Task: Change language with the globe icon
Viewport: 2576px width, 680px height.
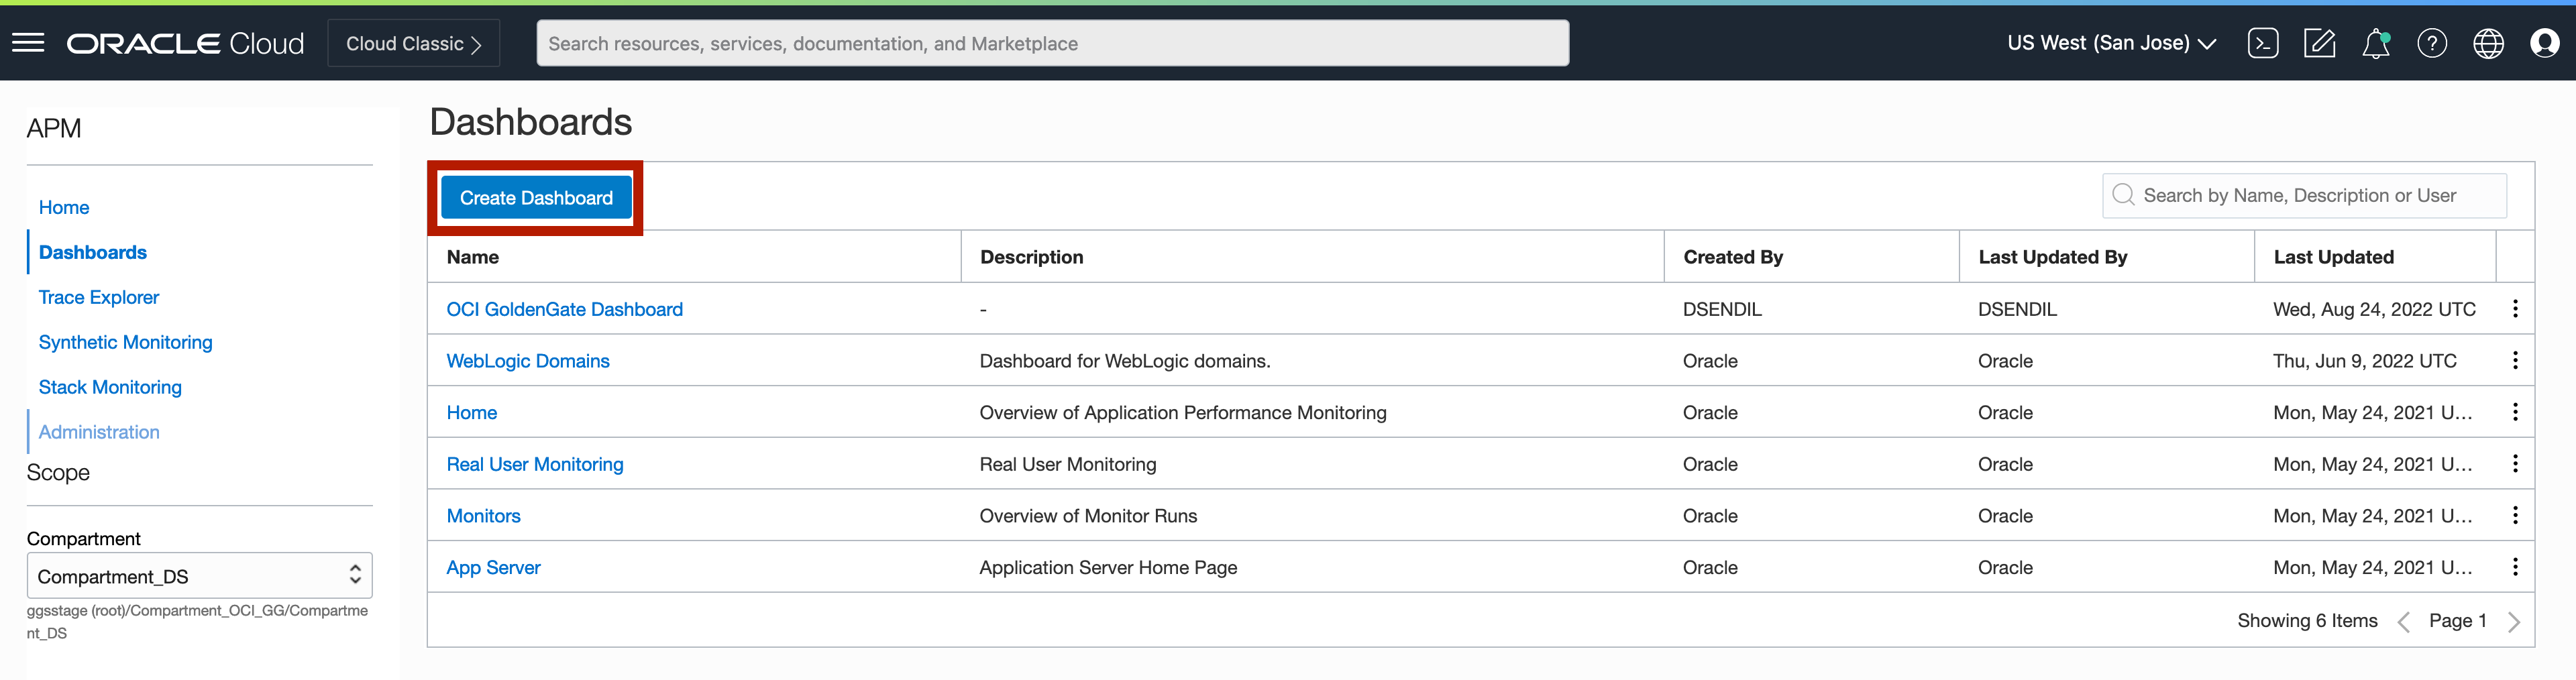Action: point(2488,42)
